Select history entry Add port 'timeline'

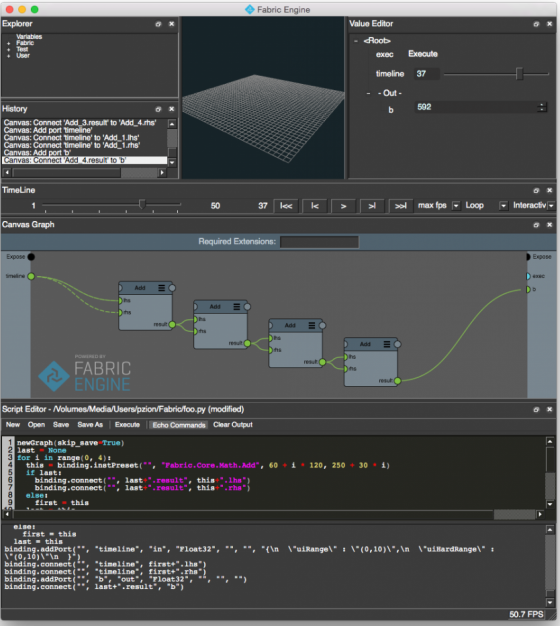[47, 130]
